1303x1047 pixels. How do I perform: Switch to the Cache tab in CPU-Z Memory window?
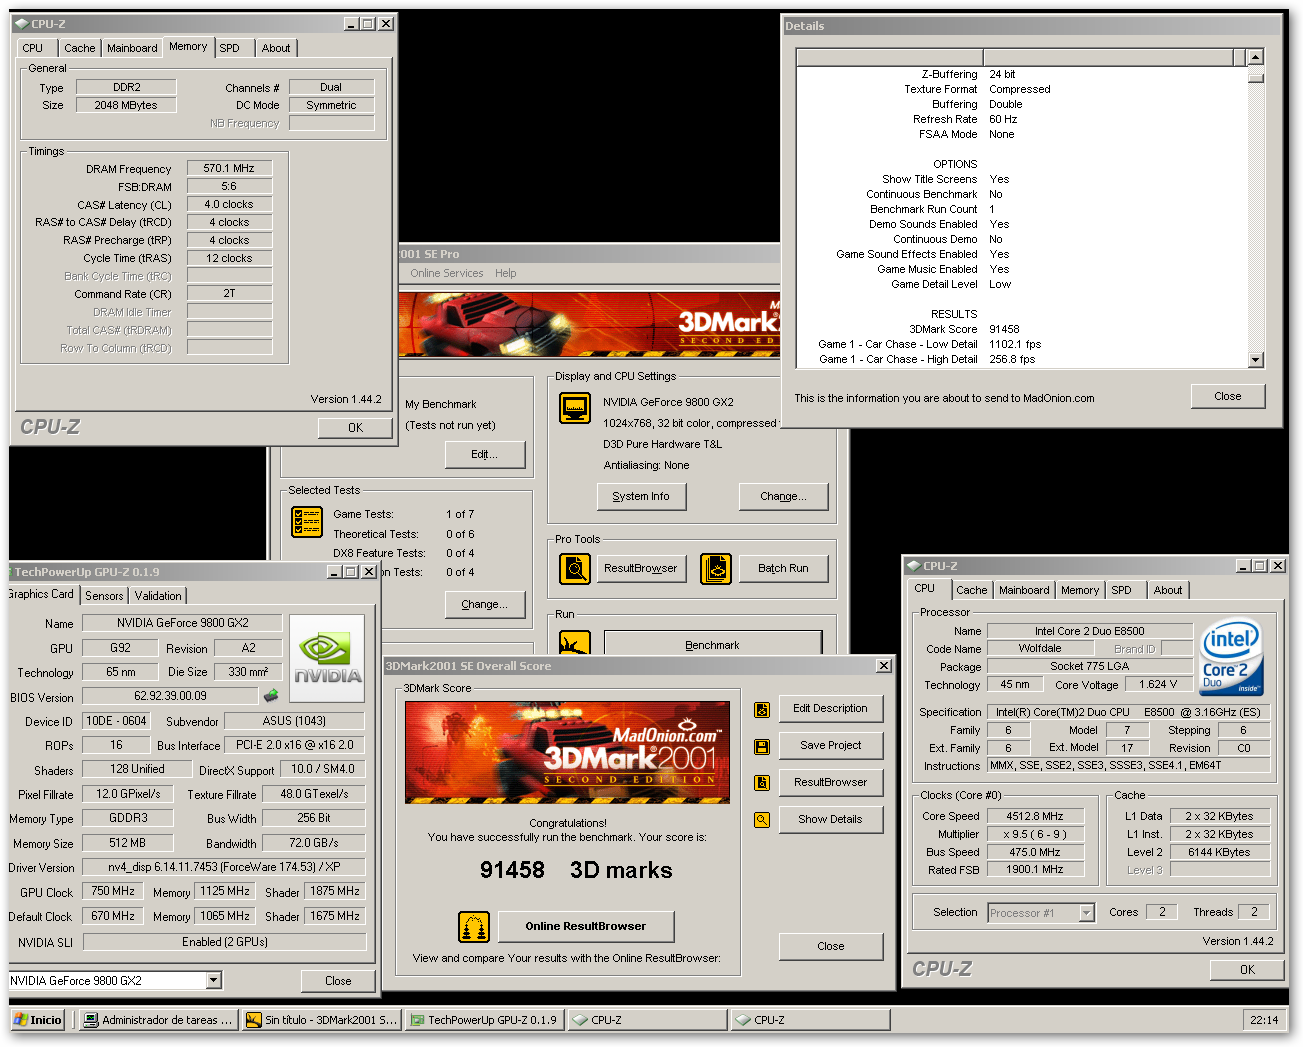coord(79,48)
